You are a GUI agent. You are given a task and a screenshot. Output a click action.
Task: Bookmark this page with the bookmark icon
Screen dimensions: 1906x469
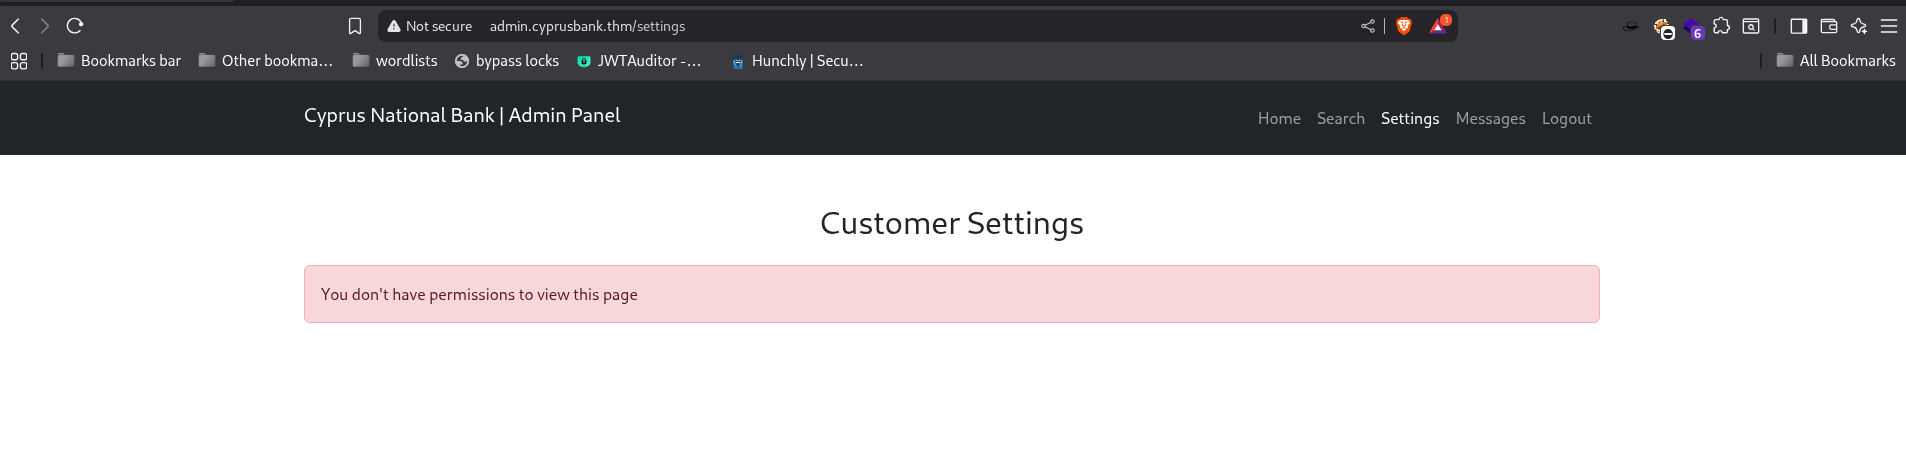point(355,26)
